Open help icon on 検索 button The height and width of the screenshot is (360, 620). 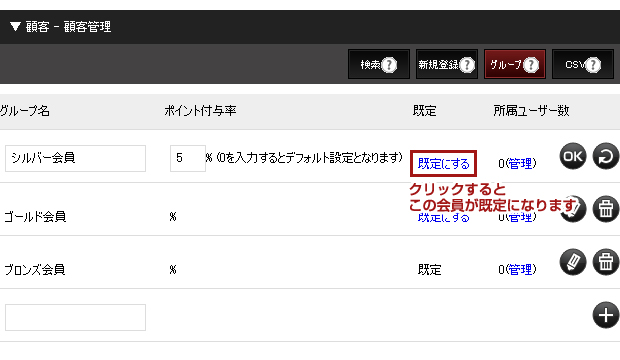(389, 64)
